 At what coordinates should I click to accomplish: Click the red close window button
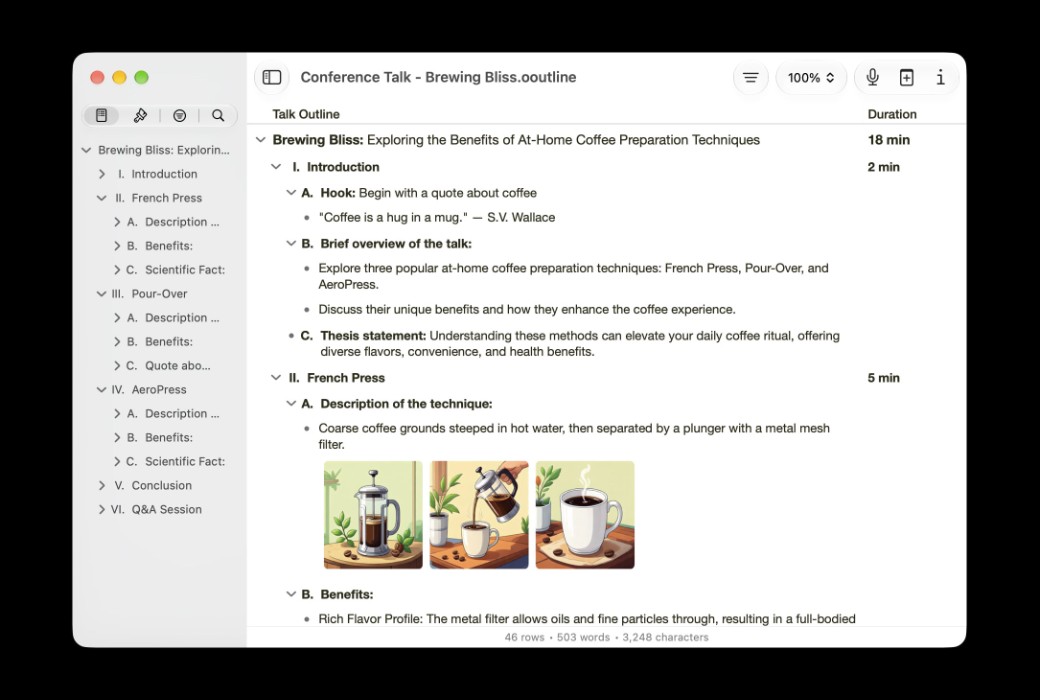(98, 78)
